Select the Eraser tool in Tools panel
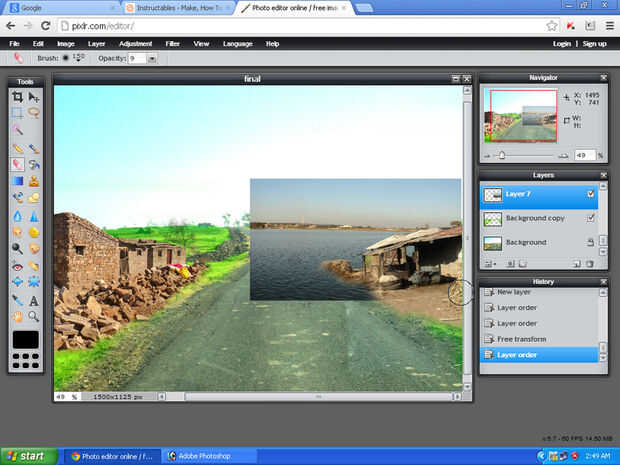 point(17,164)
